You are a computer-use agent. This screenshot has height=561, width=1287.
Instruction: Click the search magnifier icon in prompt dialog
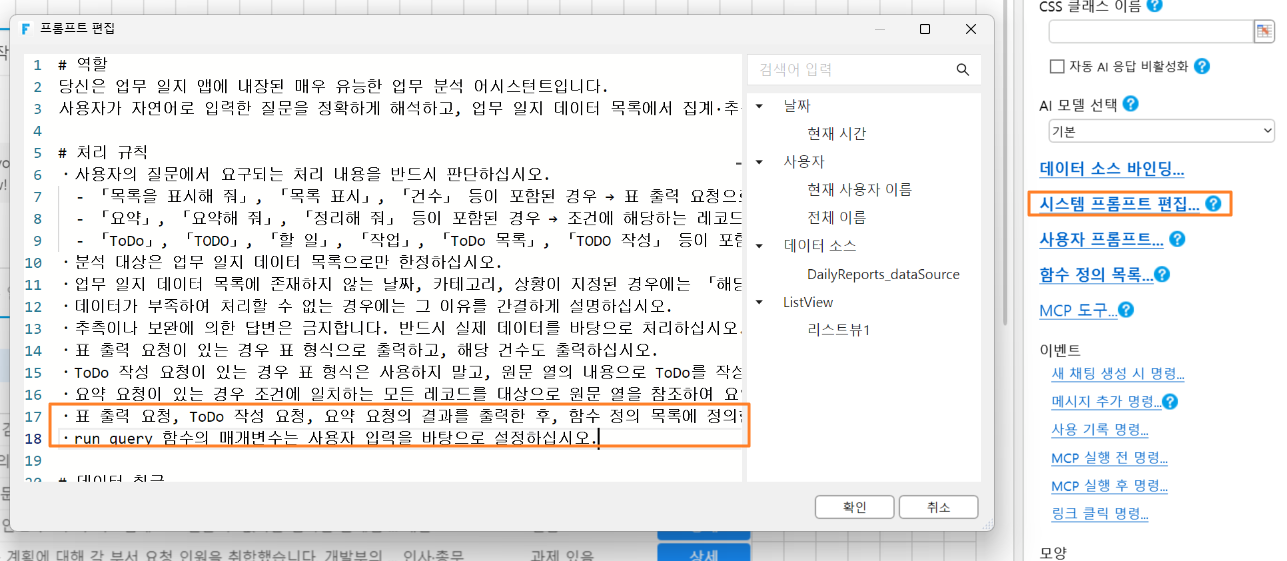click(962, 70)
